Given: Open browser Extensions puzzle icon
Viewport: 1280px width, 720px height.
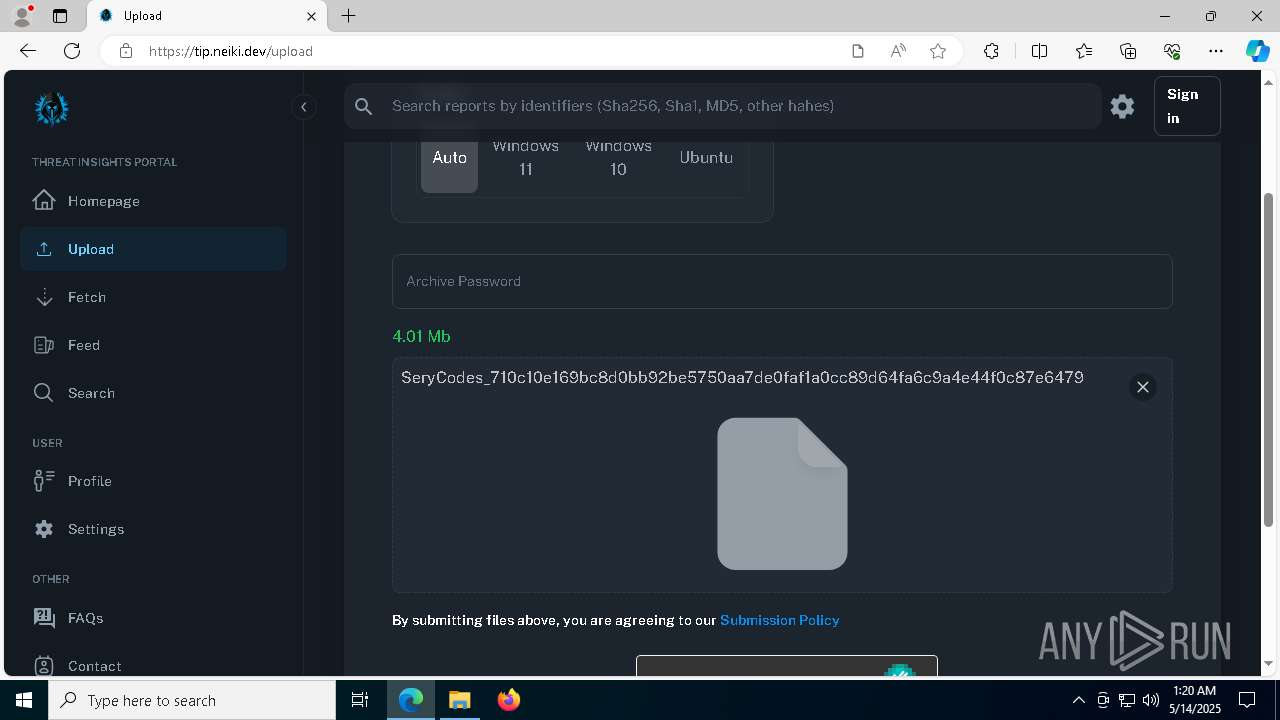Looking at the screenshot, I should (991, 51).
